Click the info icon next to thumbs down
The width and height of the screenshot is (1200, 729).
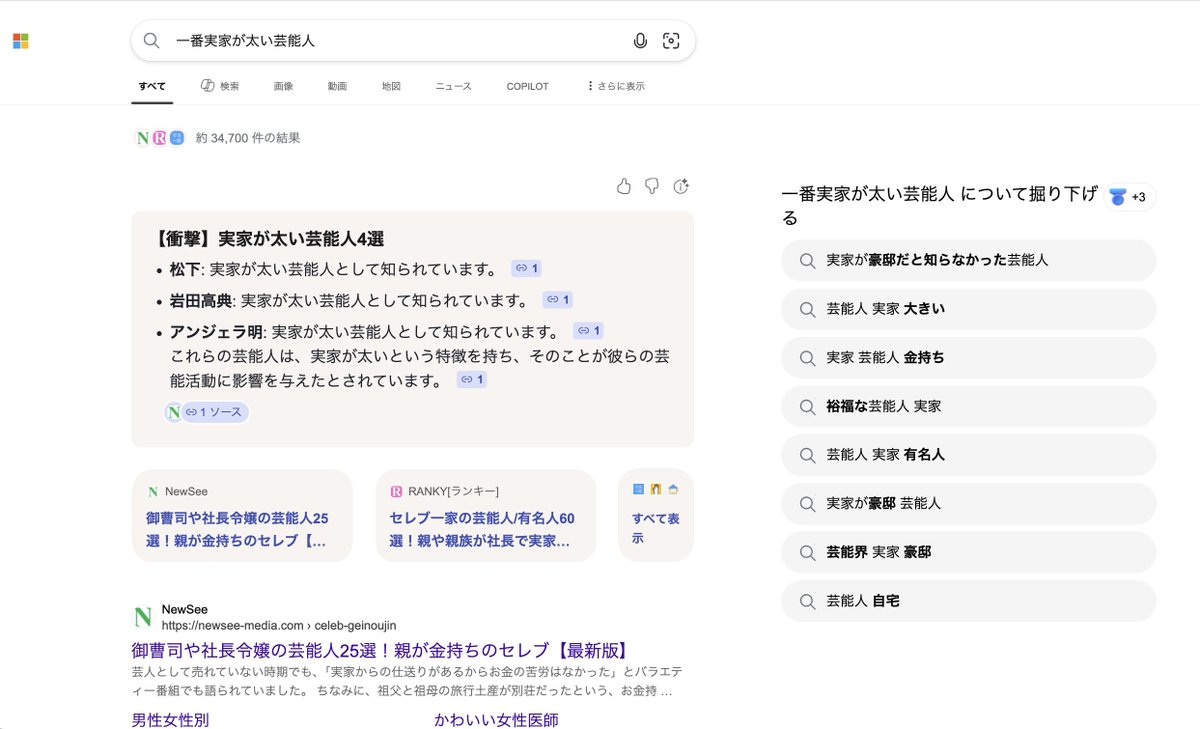pos(681,186)
